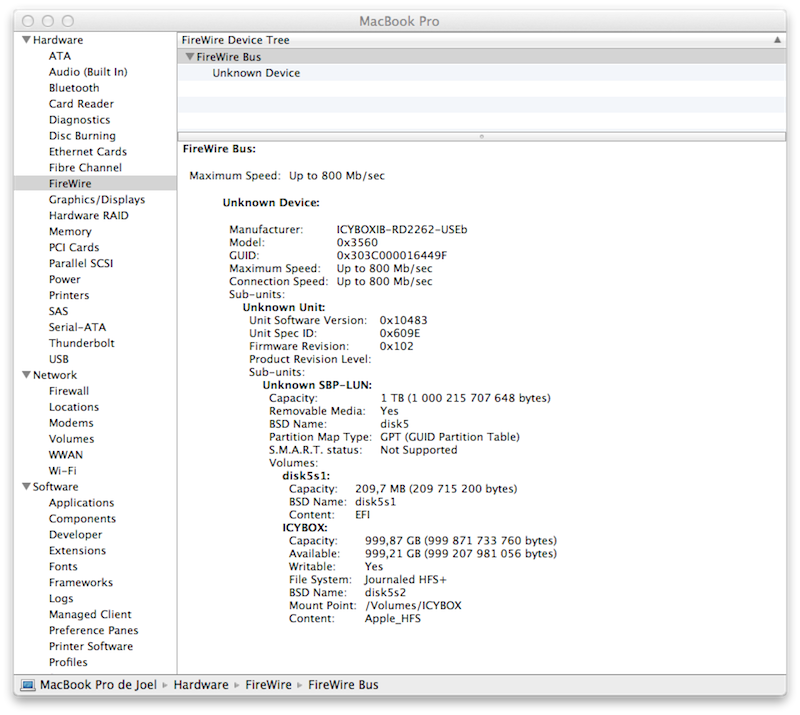Open Frameworks entry

pos(81,582)
